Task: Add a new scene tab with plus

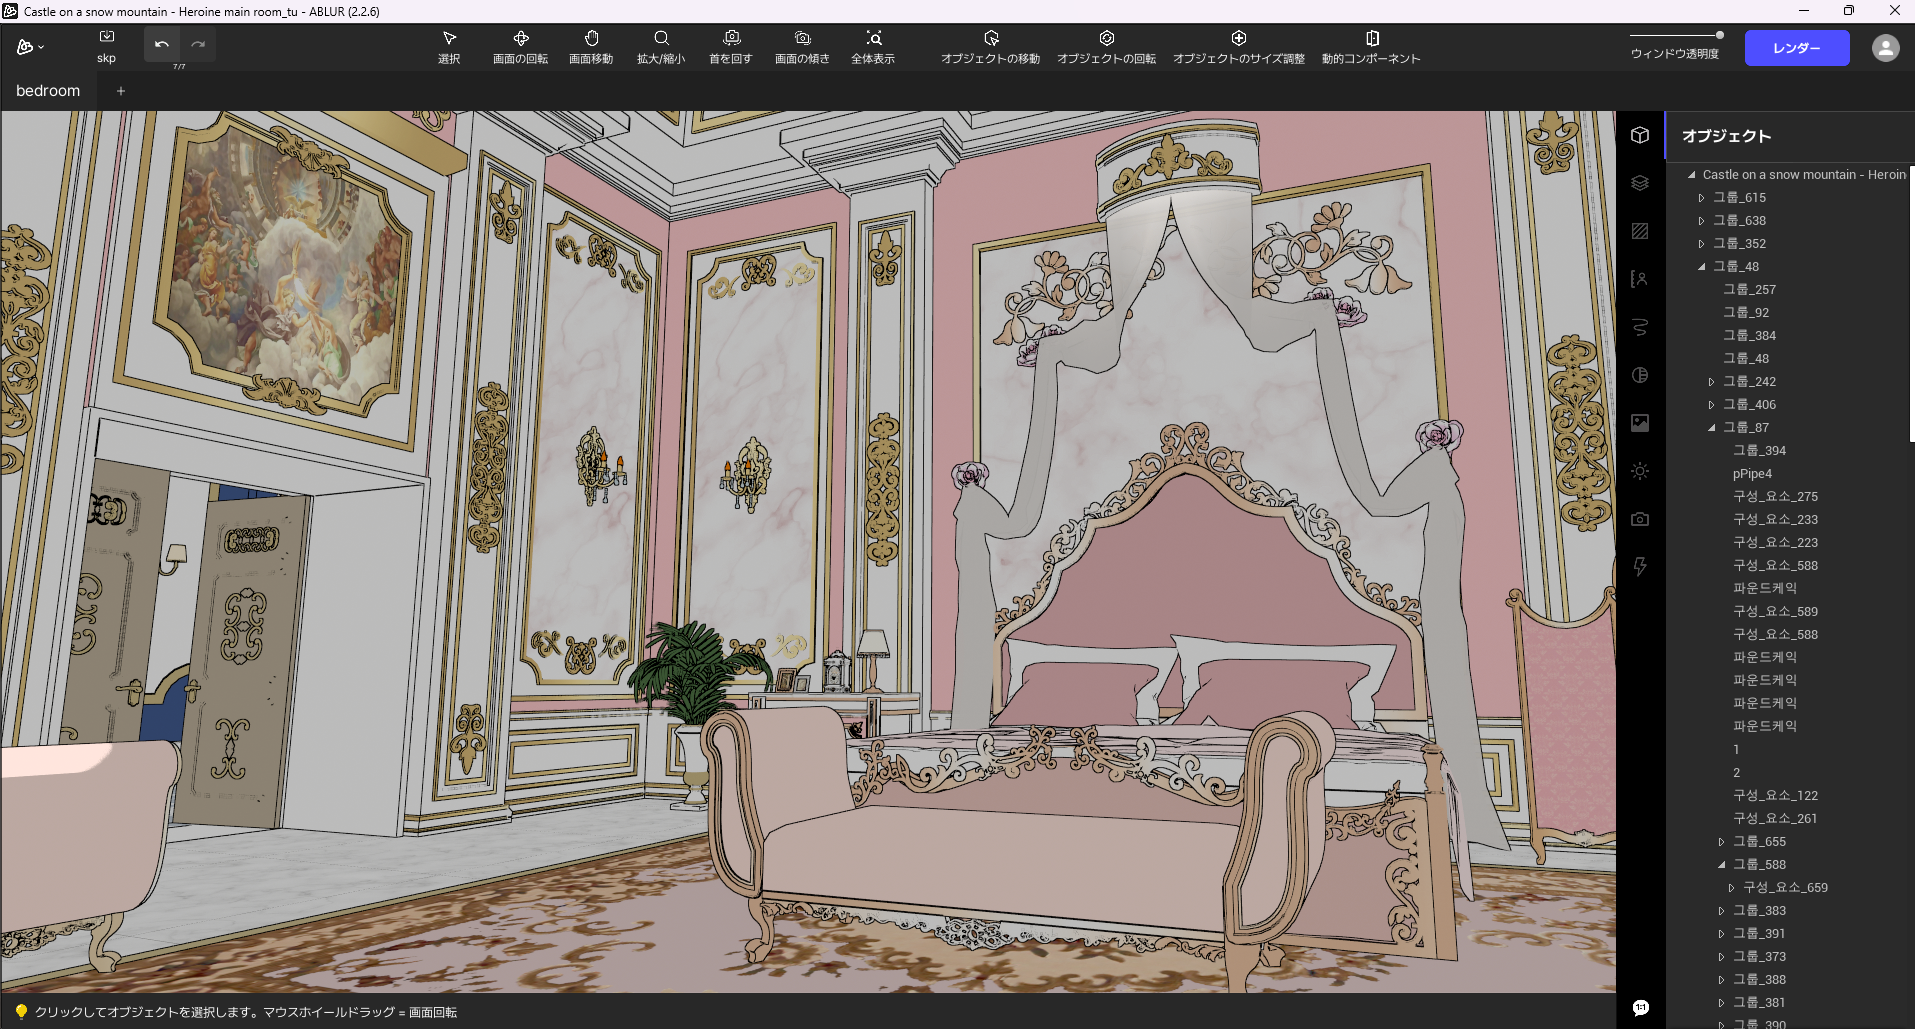Action: pyautogui.click(x=121, y=91)
